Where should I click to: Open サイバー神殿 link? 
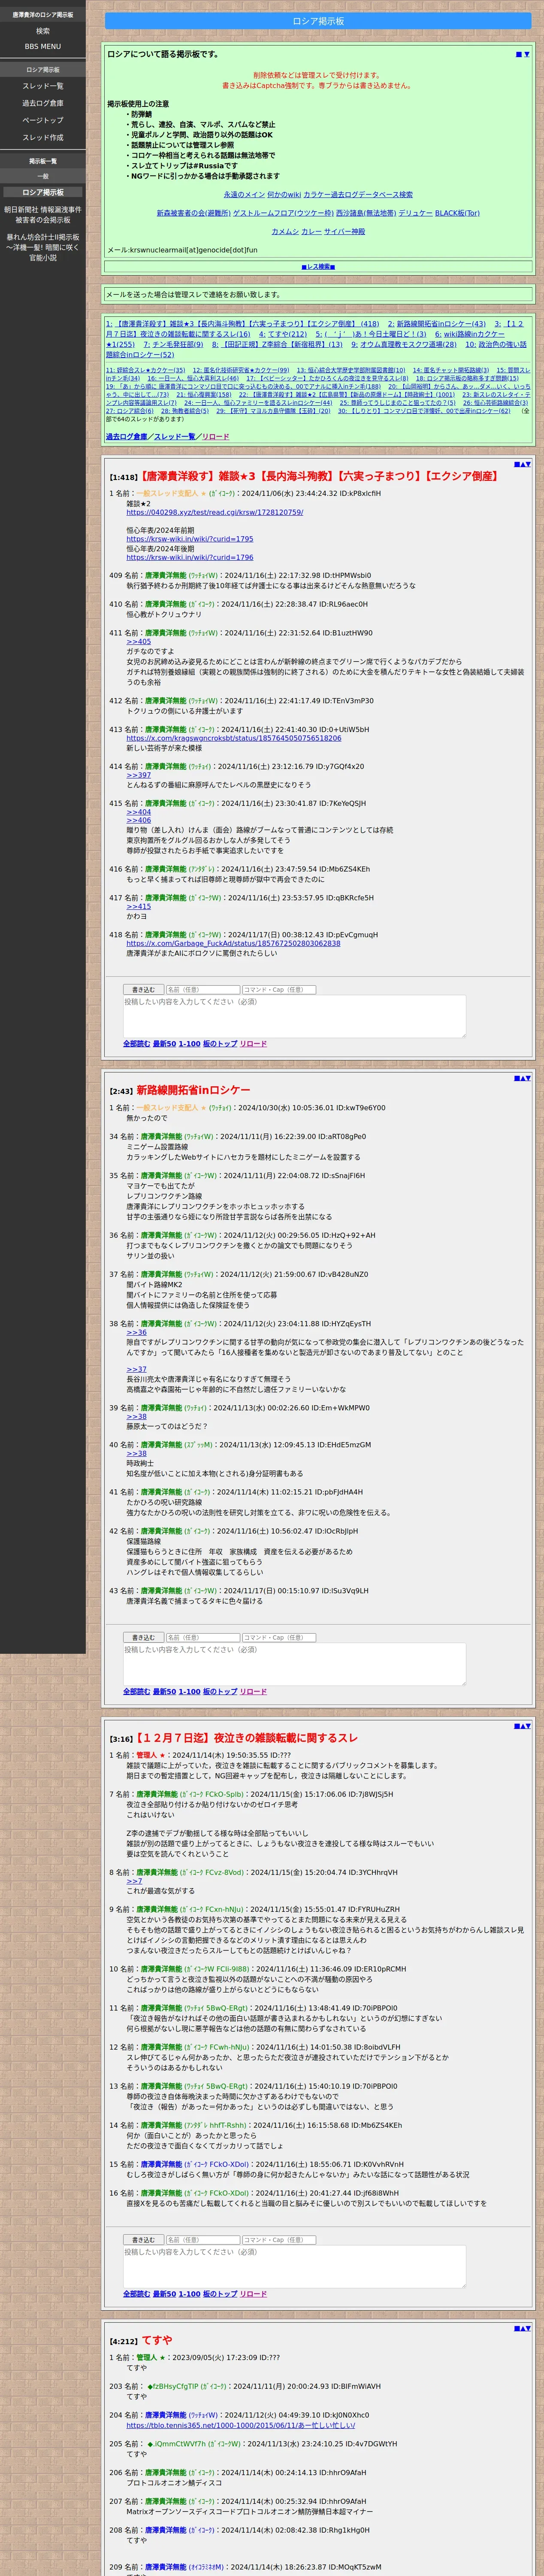[x=344, y=231]
